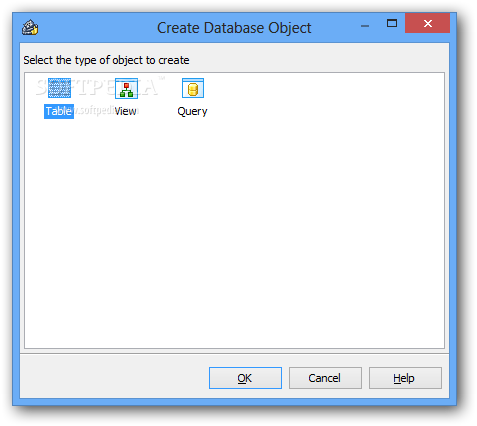Click the Table label text
477x426 pixels.
59,111
